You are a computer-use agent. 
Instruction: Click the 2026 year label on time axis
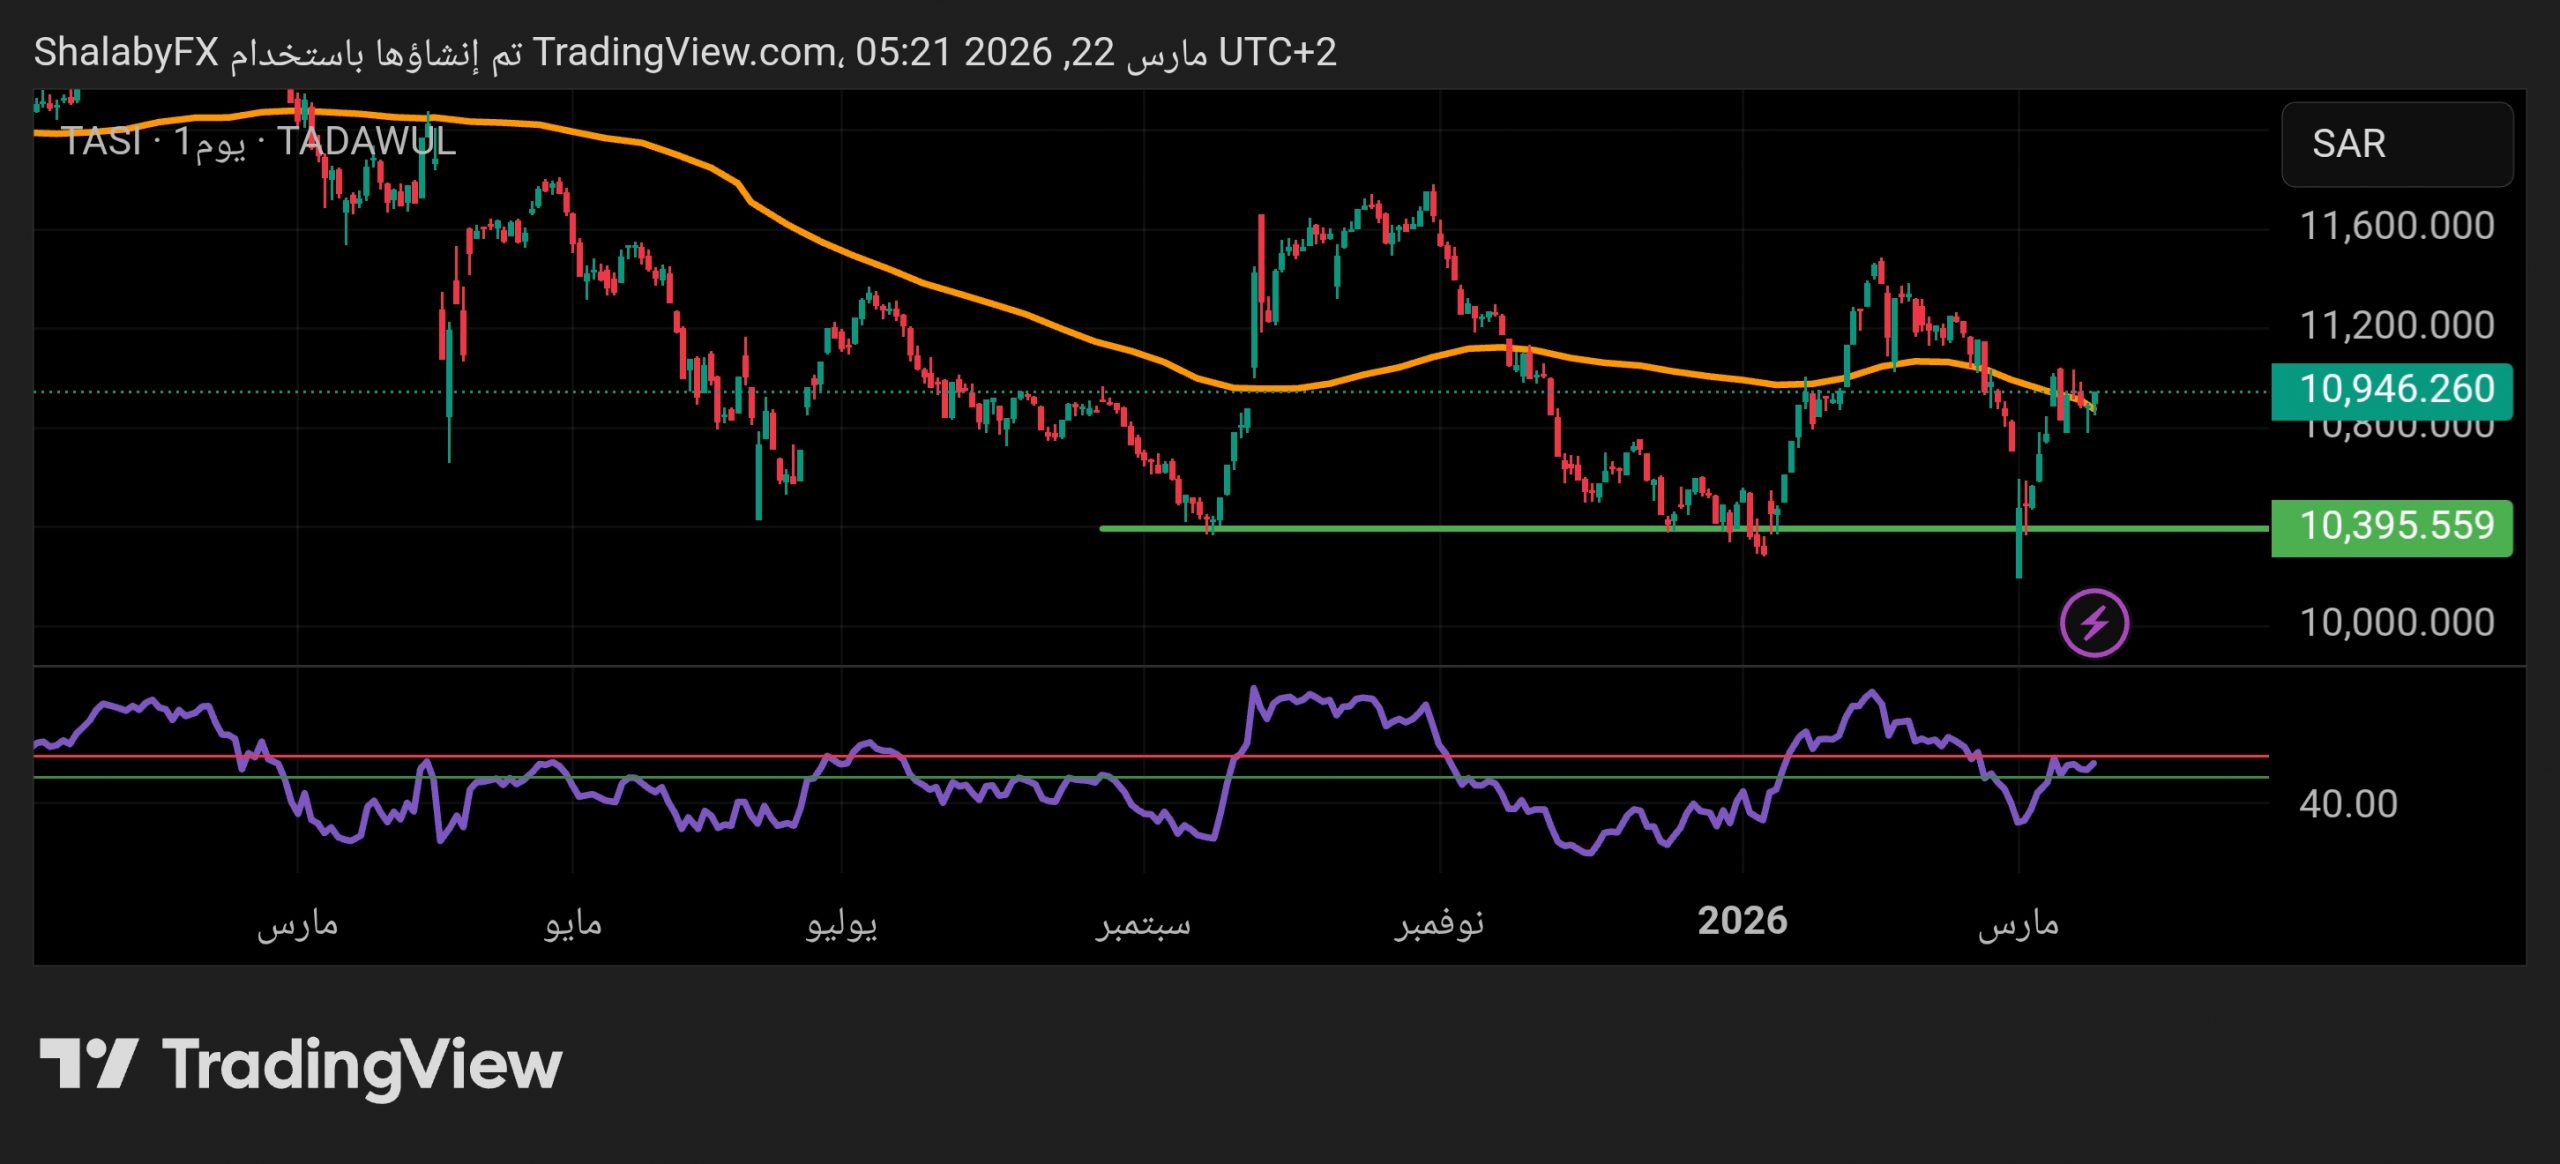(x=1742, y=921)
